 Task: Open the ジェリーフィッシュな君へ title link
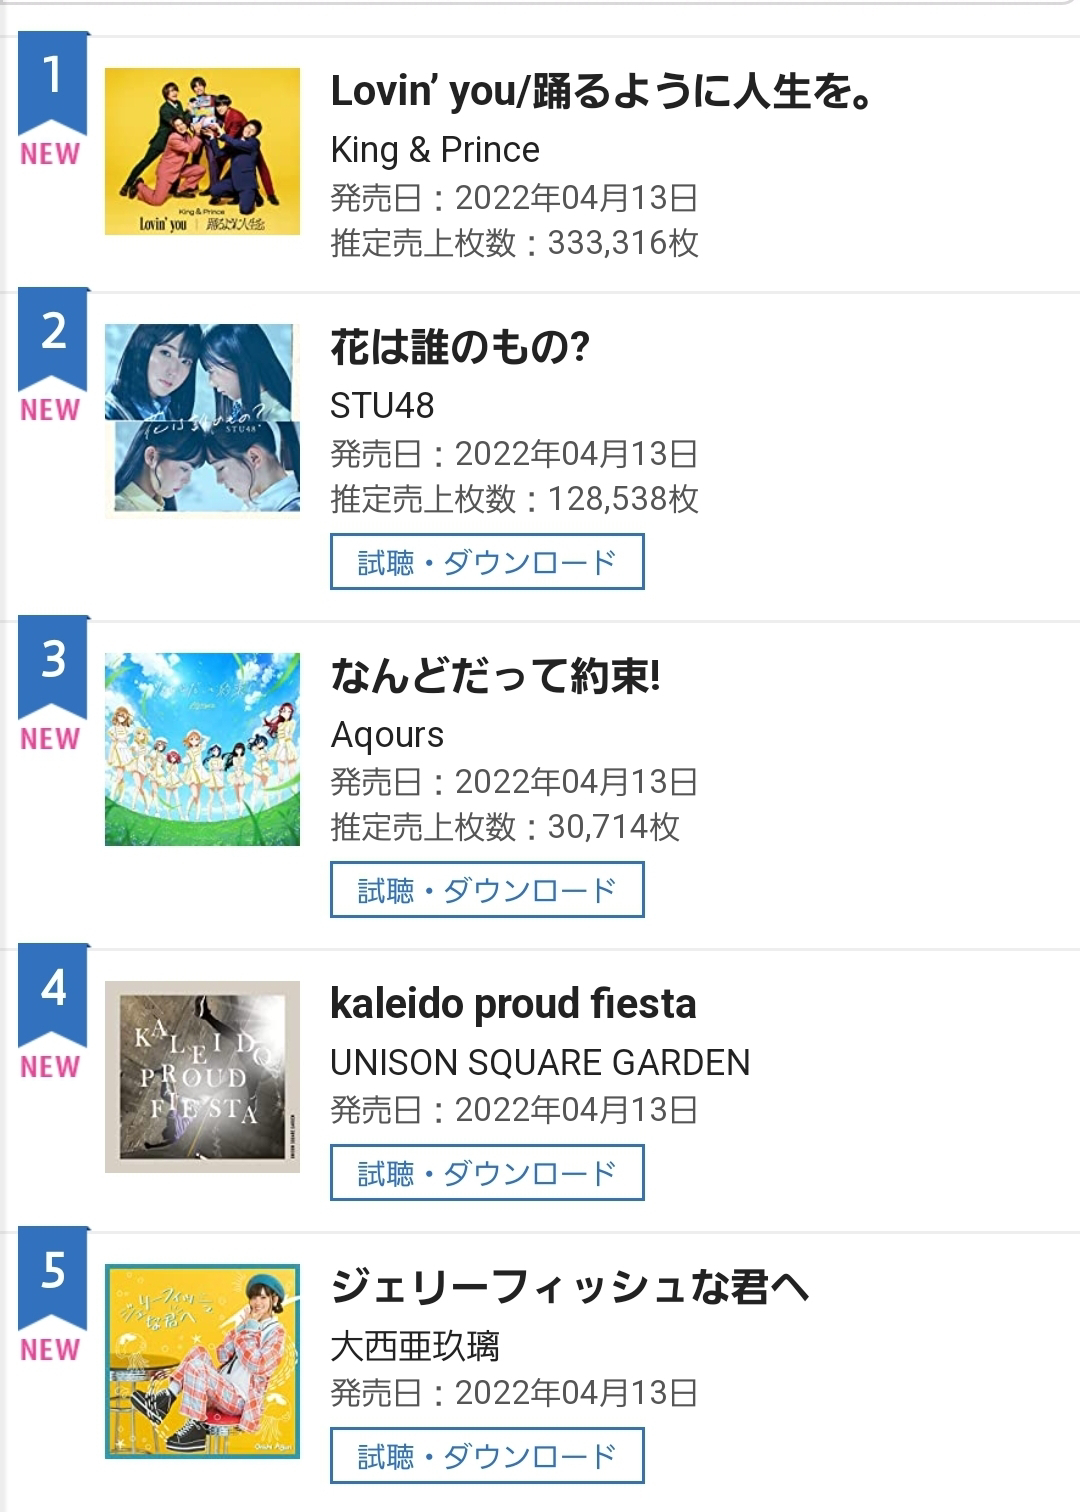[x=570, y=1287]
